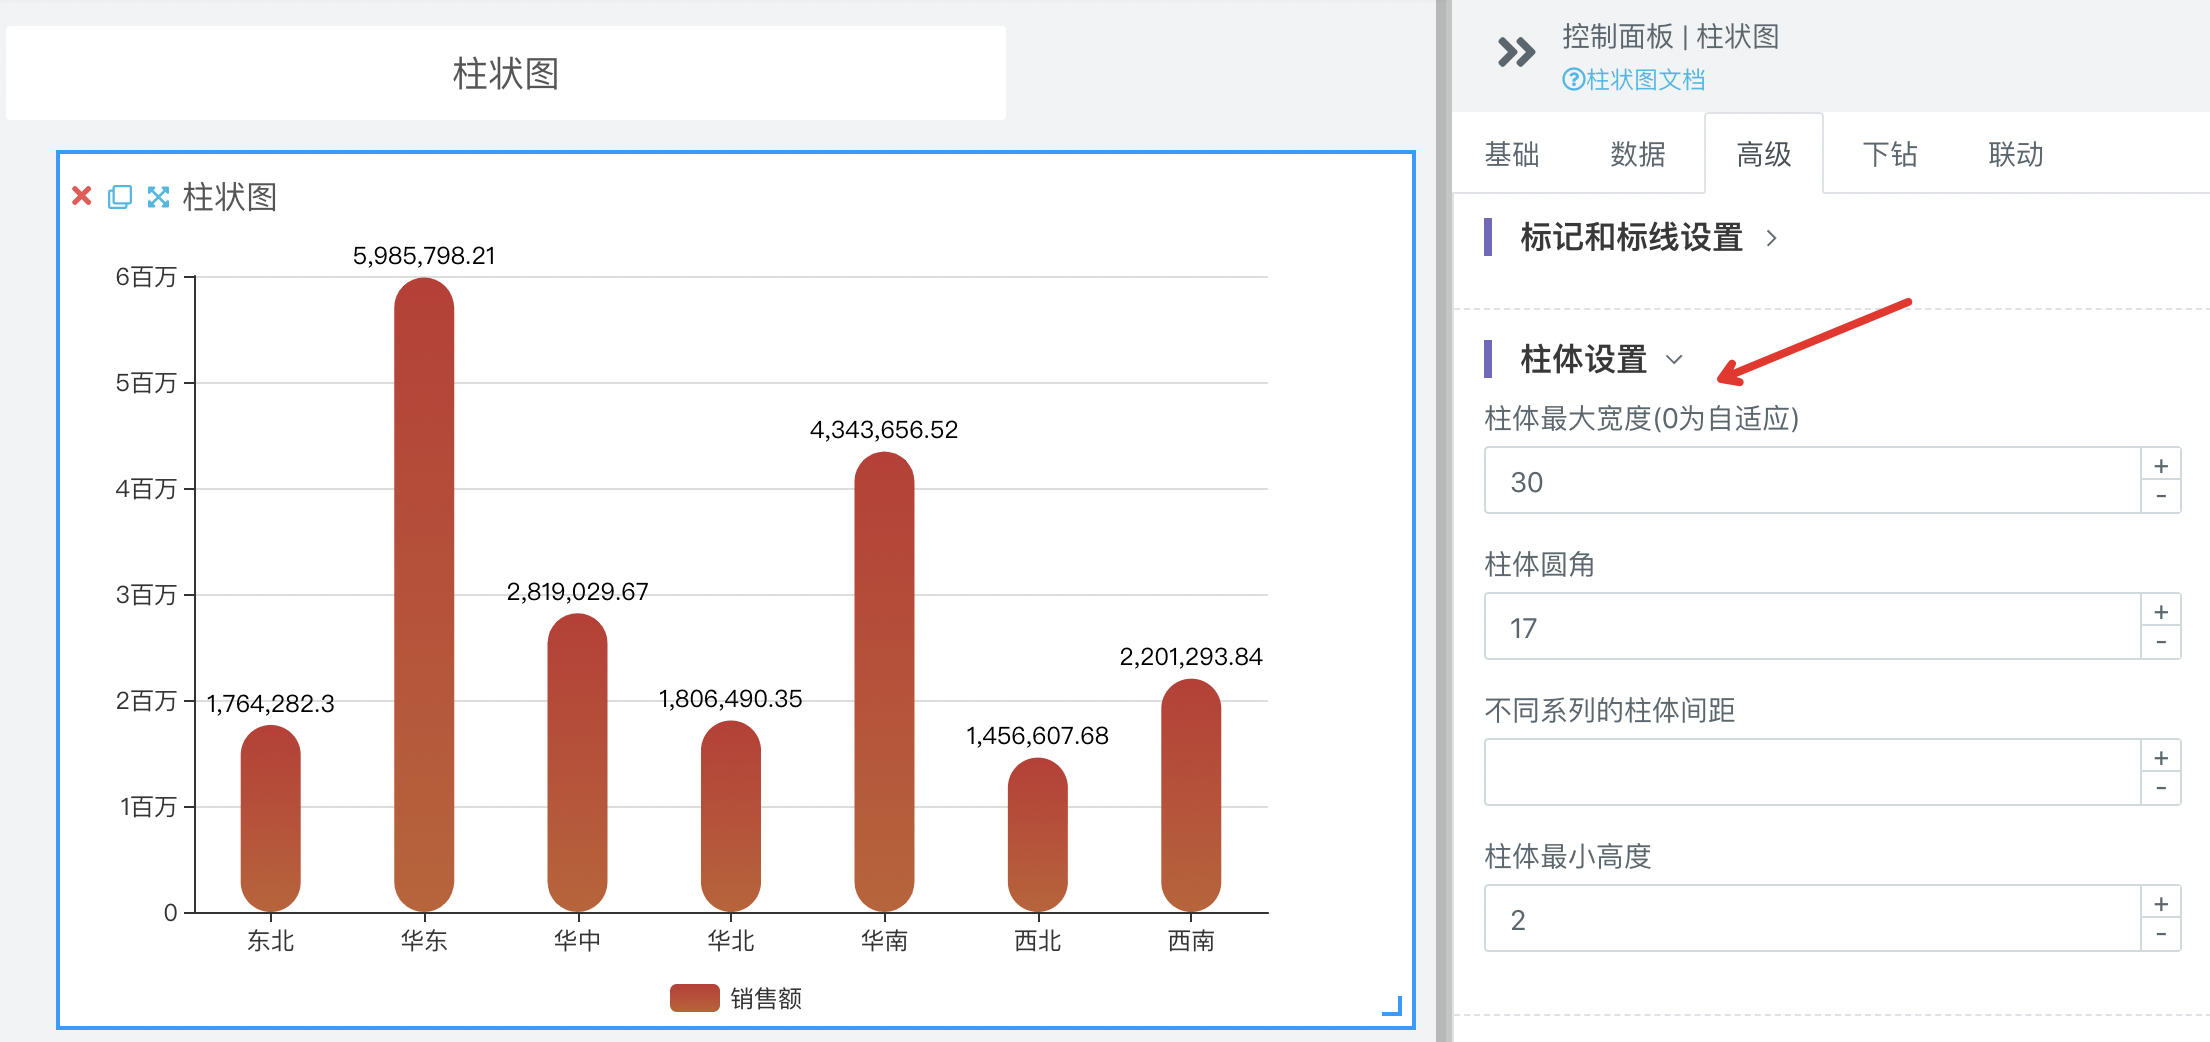Click the 2,201,293.84 data label
The height and width of the screenshot is (1042, 2210).
[x=1191, y=657]
